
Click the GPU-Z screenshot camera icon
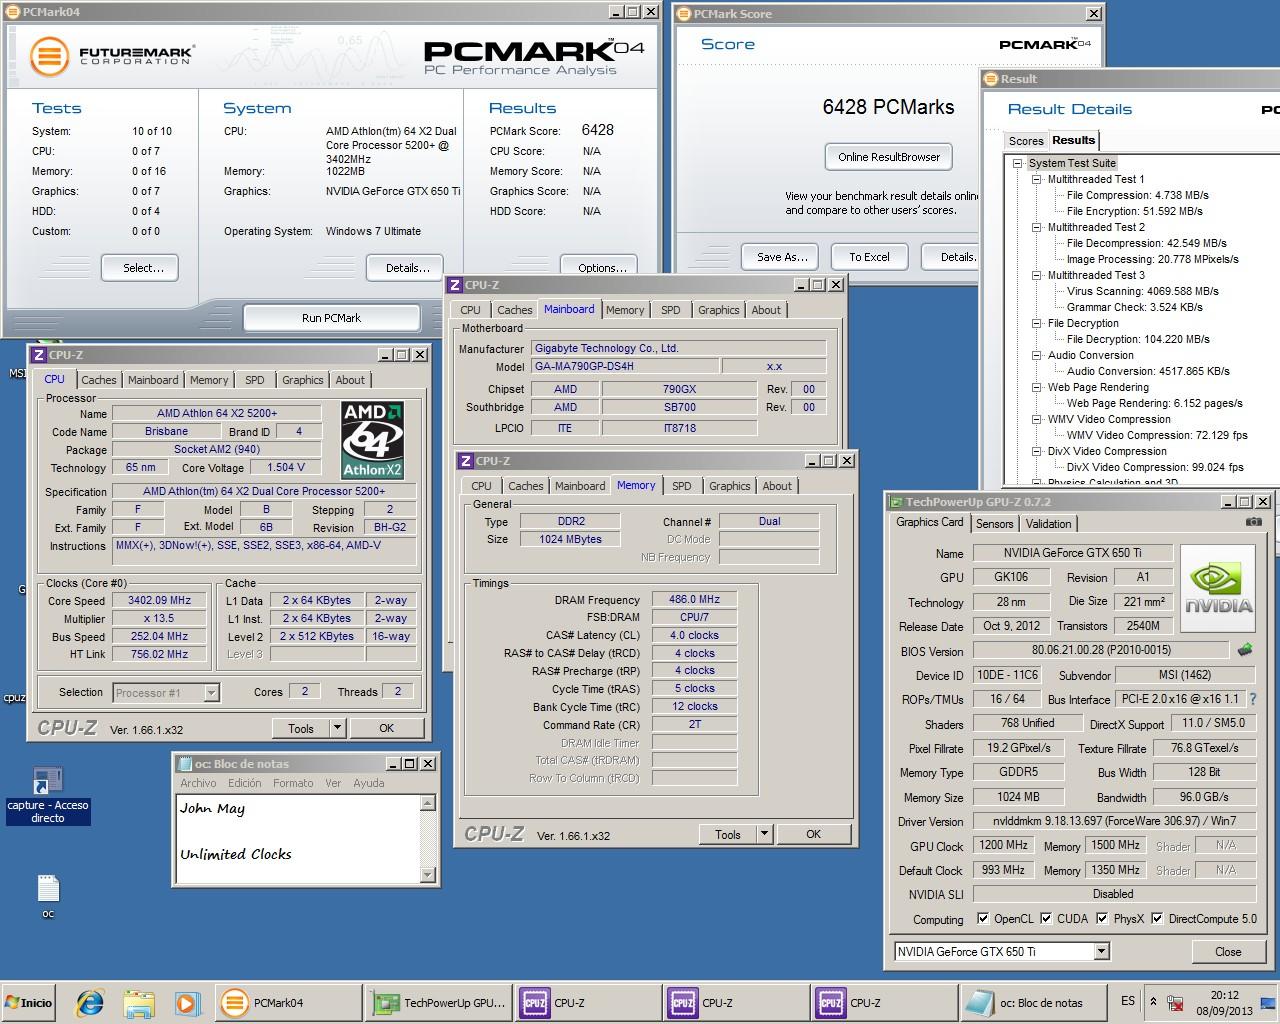[1253, 522]
